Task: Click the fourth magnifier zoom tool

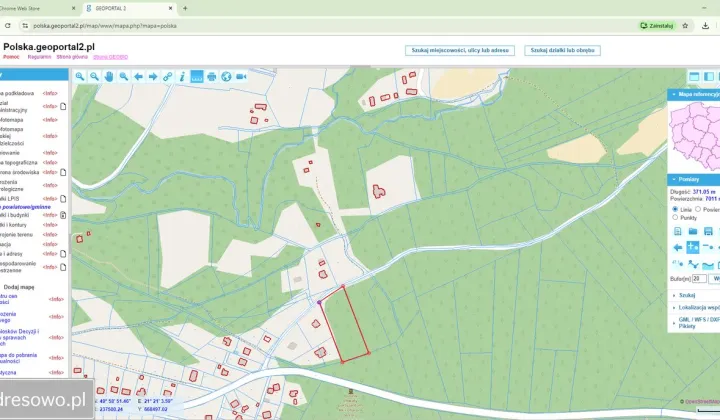Action: tap(124, 77)
